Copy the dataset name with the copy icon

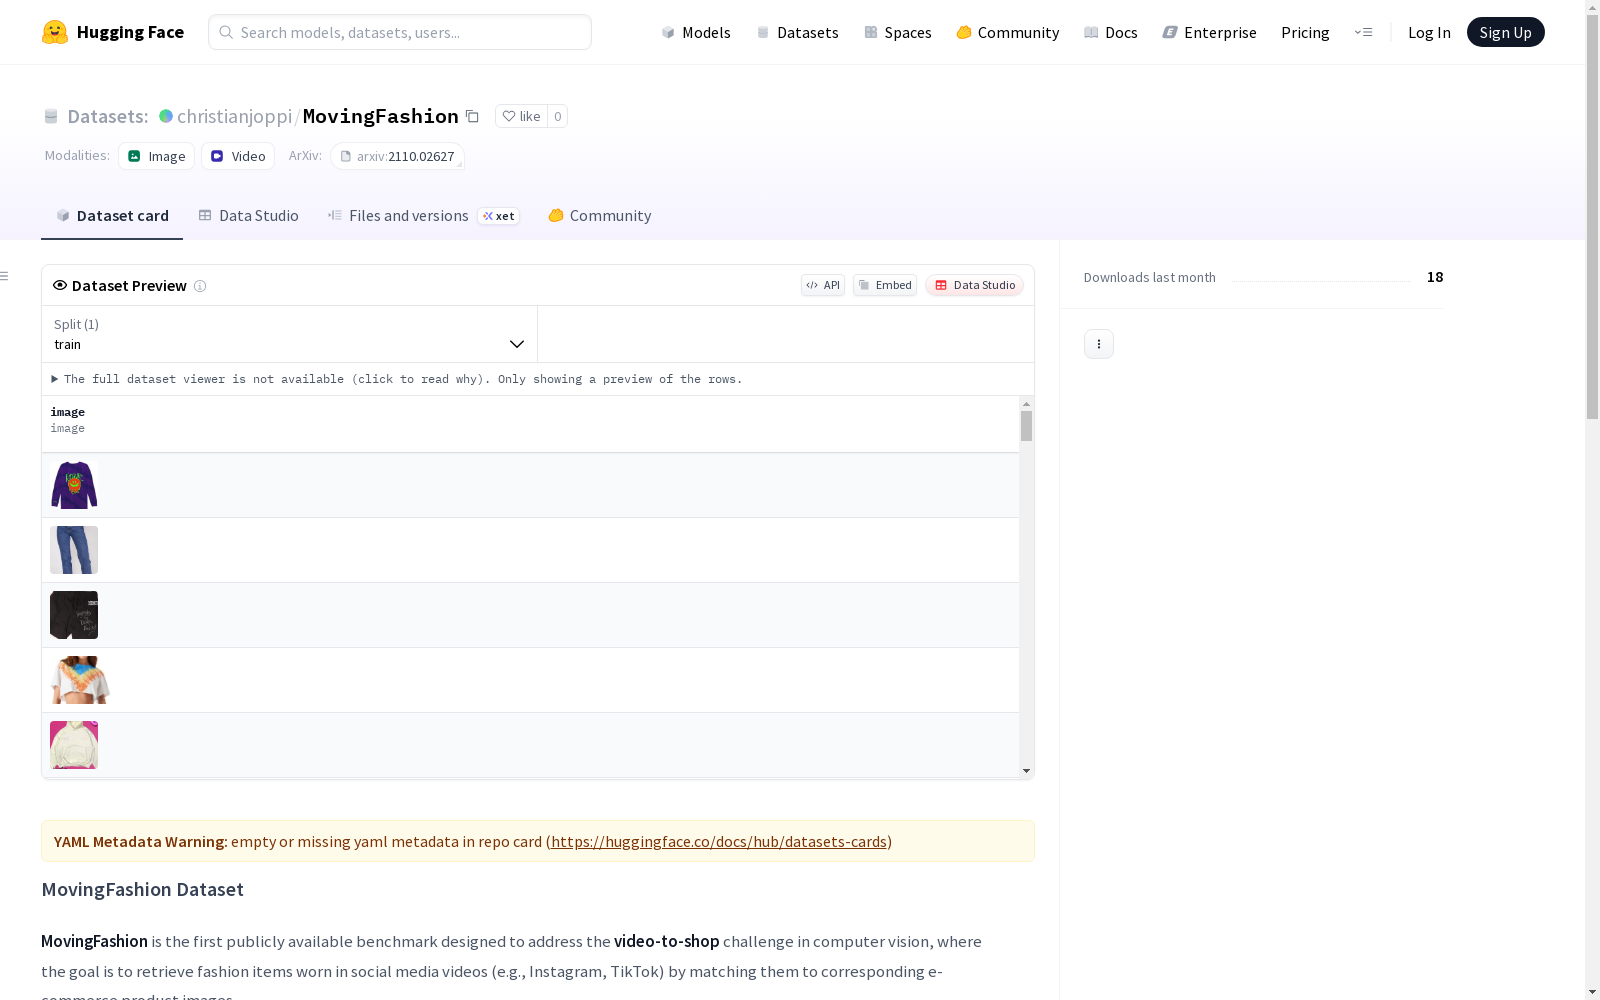tap(472, 116)
